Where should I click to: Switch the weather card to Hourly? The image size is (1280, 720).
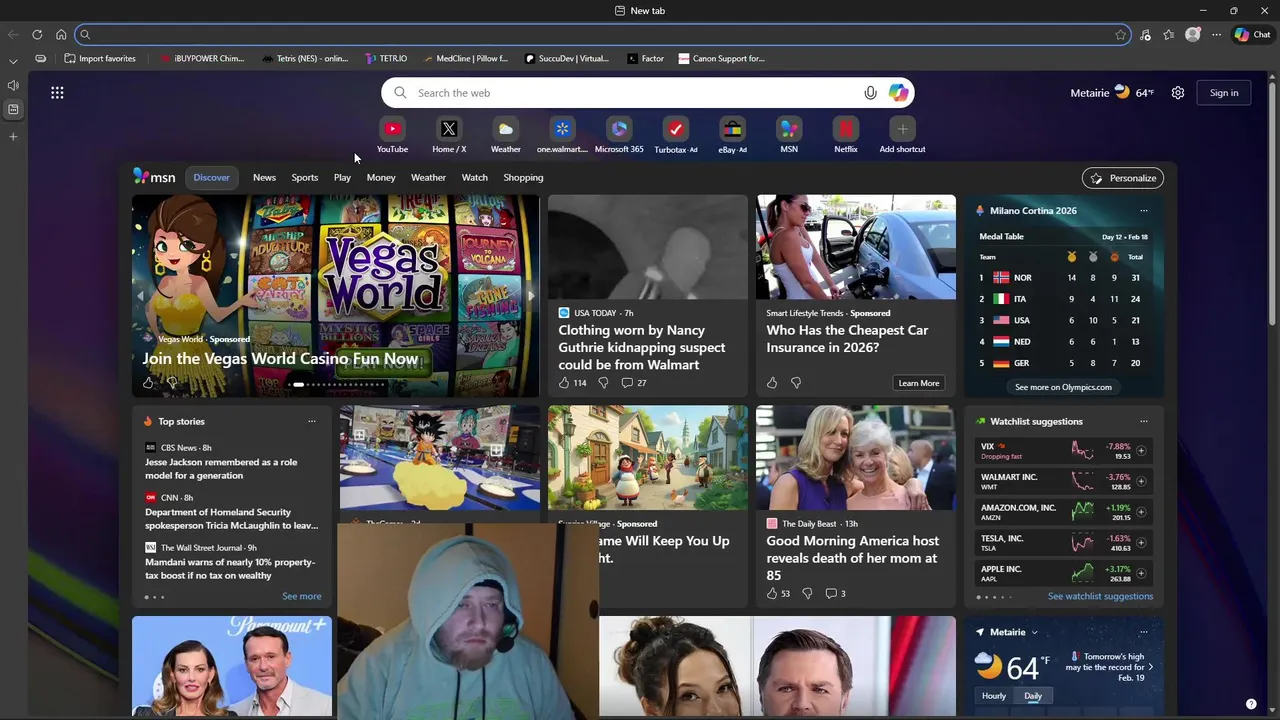pyautogui.click(x=994, y=696)
